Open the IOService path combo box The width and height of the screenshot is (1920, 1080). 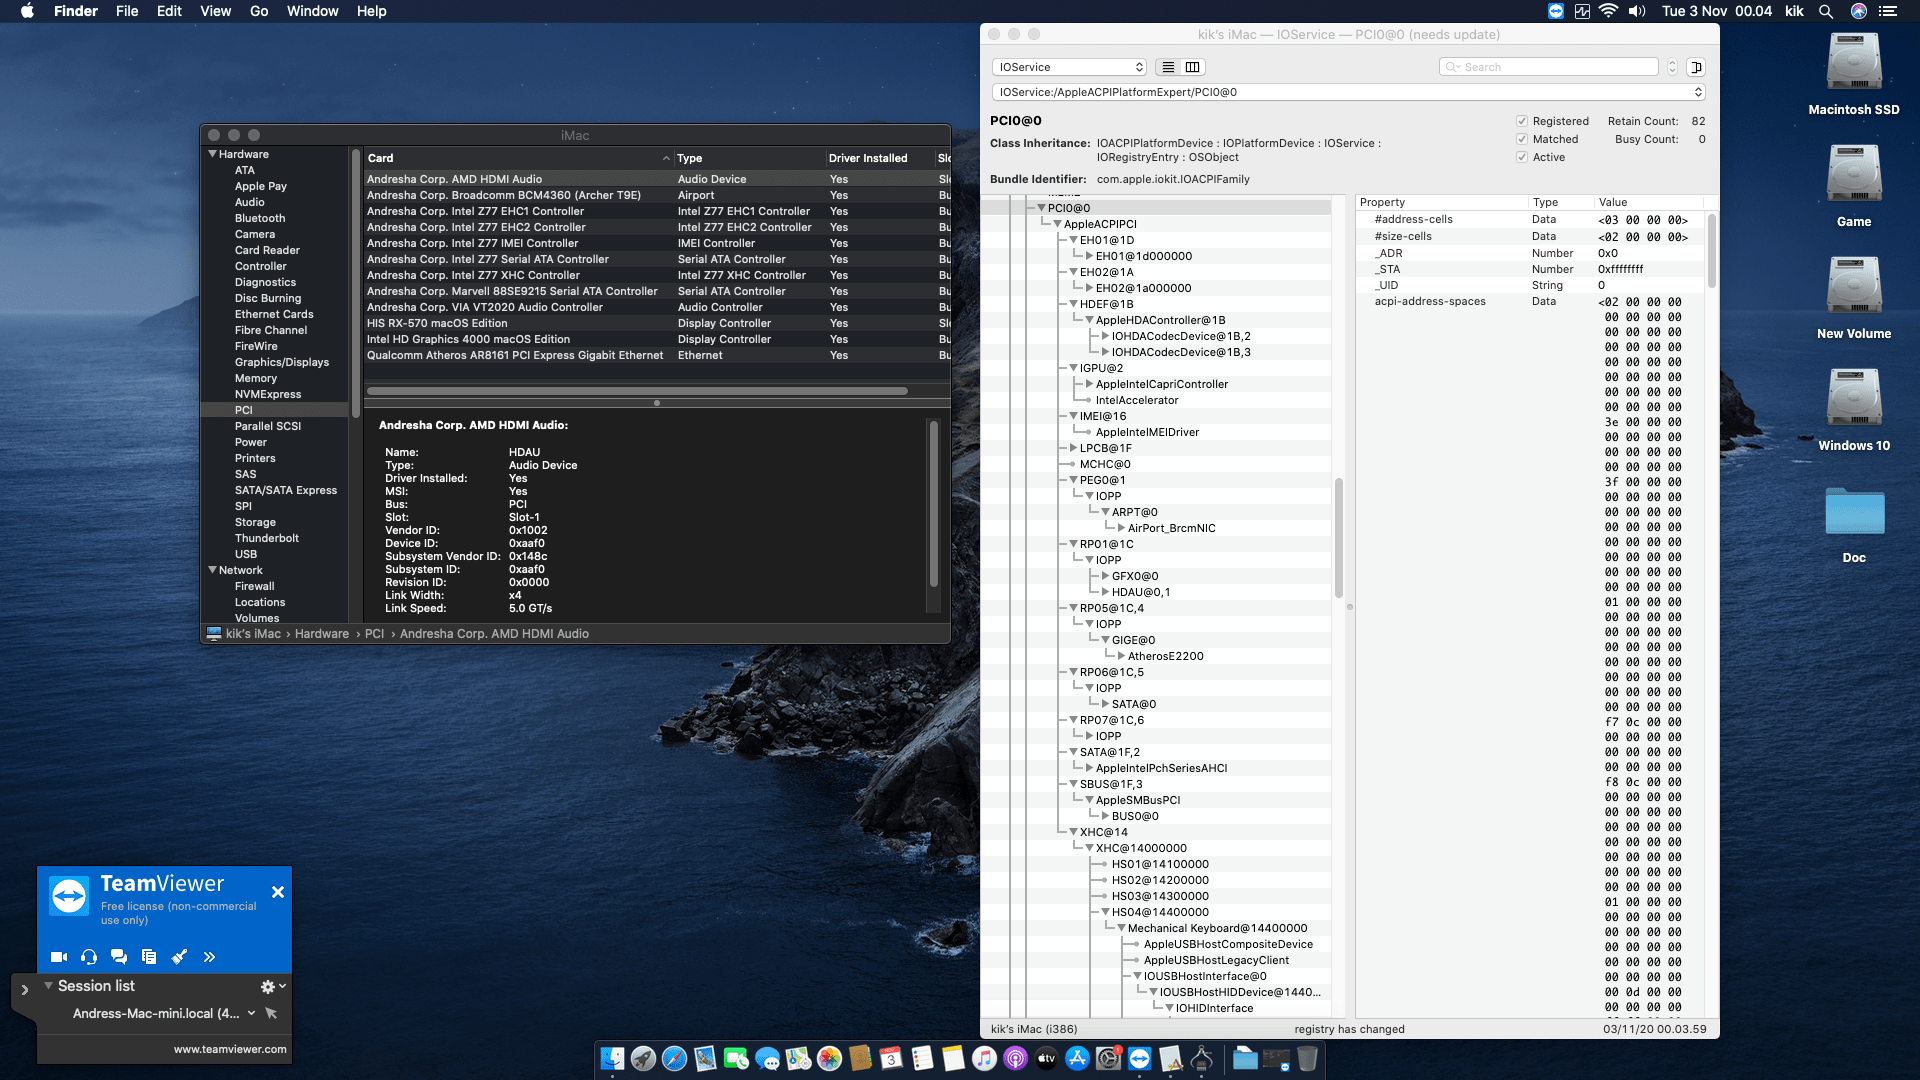click(1348, 92)
